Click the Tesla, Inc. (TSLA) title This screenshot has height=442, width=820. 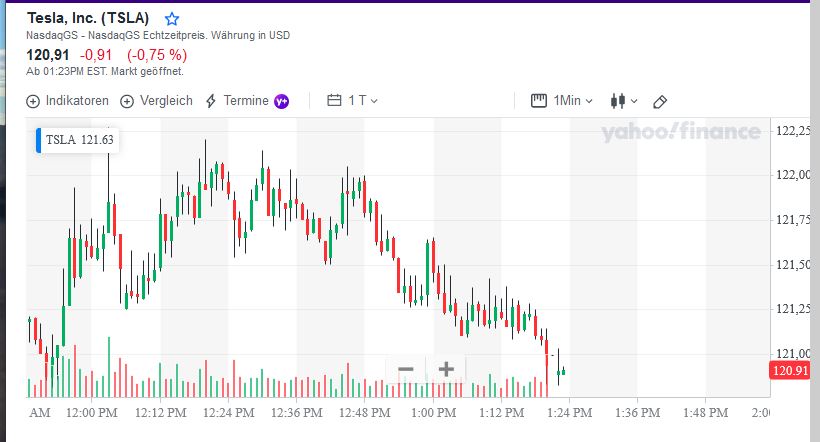pos(89,19)
